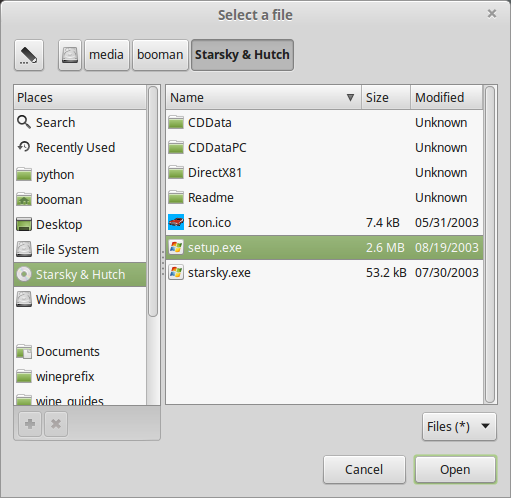Click the File System drive icon

pyautogui.click(x=24, y=249)
